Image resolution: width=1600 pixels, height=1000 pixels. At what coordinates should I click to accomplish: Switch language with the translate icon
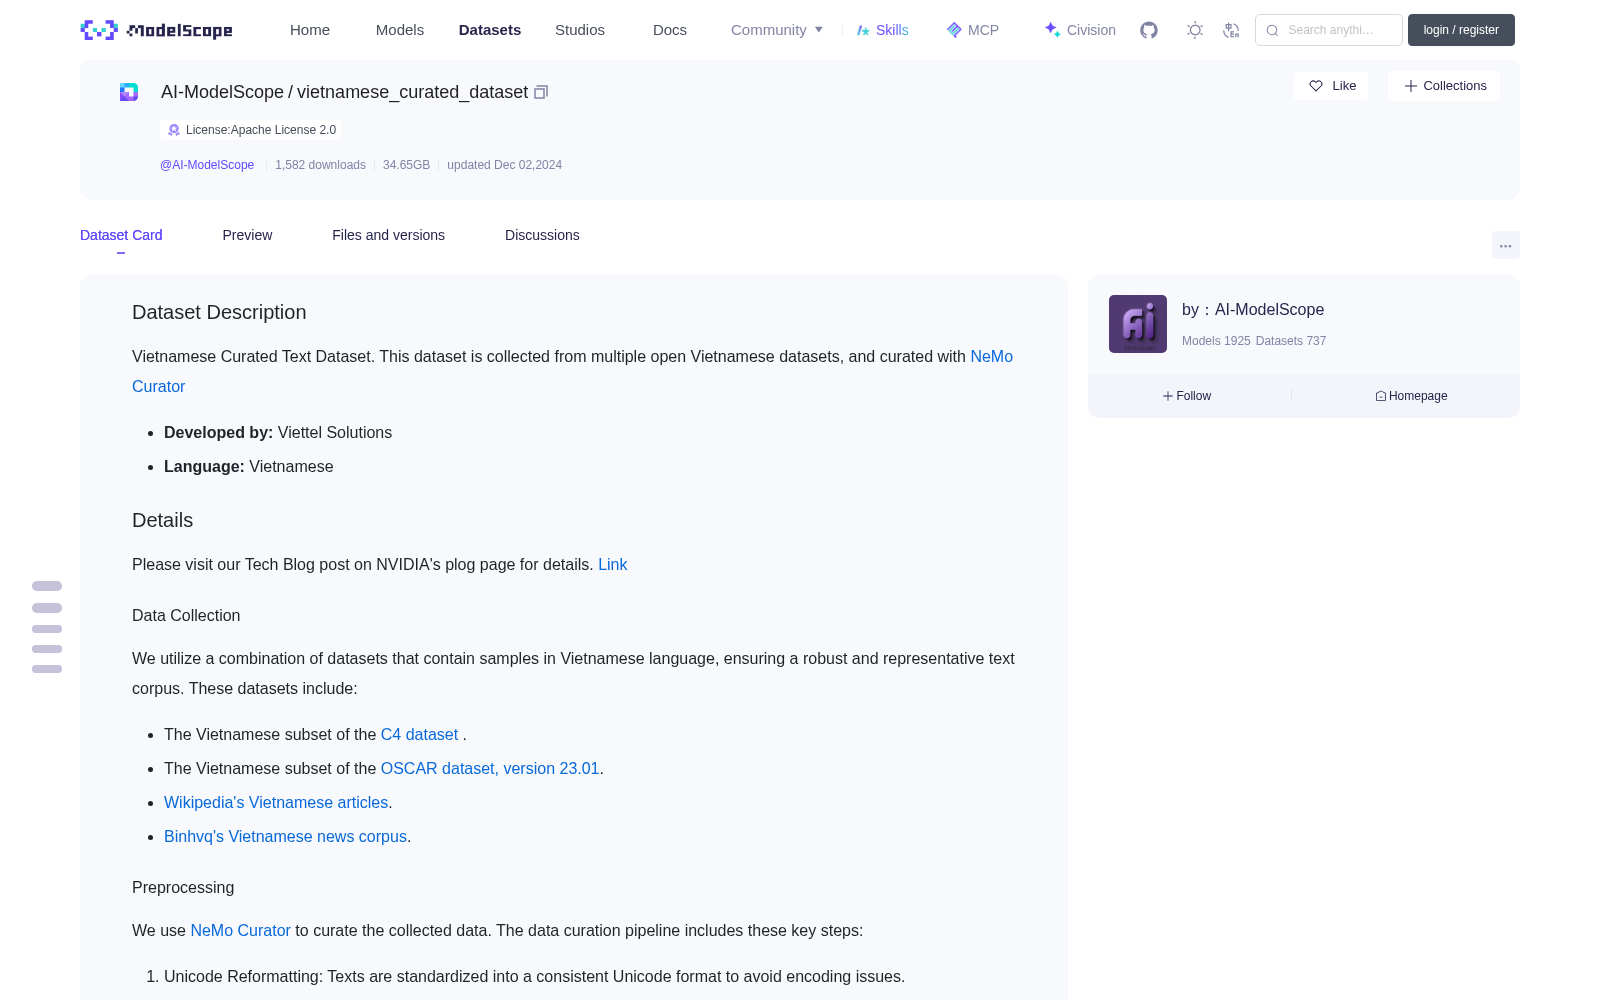[x=1231, y=30]
